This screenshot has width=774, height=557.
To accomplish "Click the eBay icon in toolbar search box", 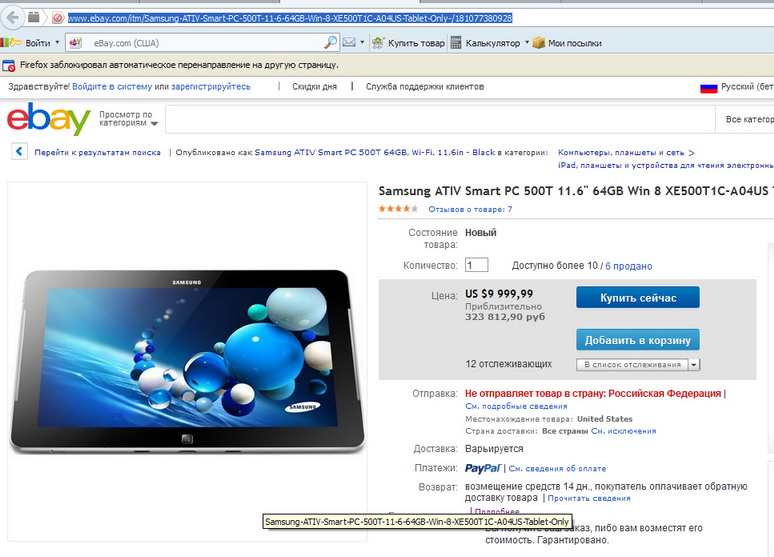I will [x=76, y=42].
